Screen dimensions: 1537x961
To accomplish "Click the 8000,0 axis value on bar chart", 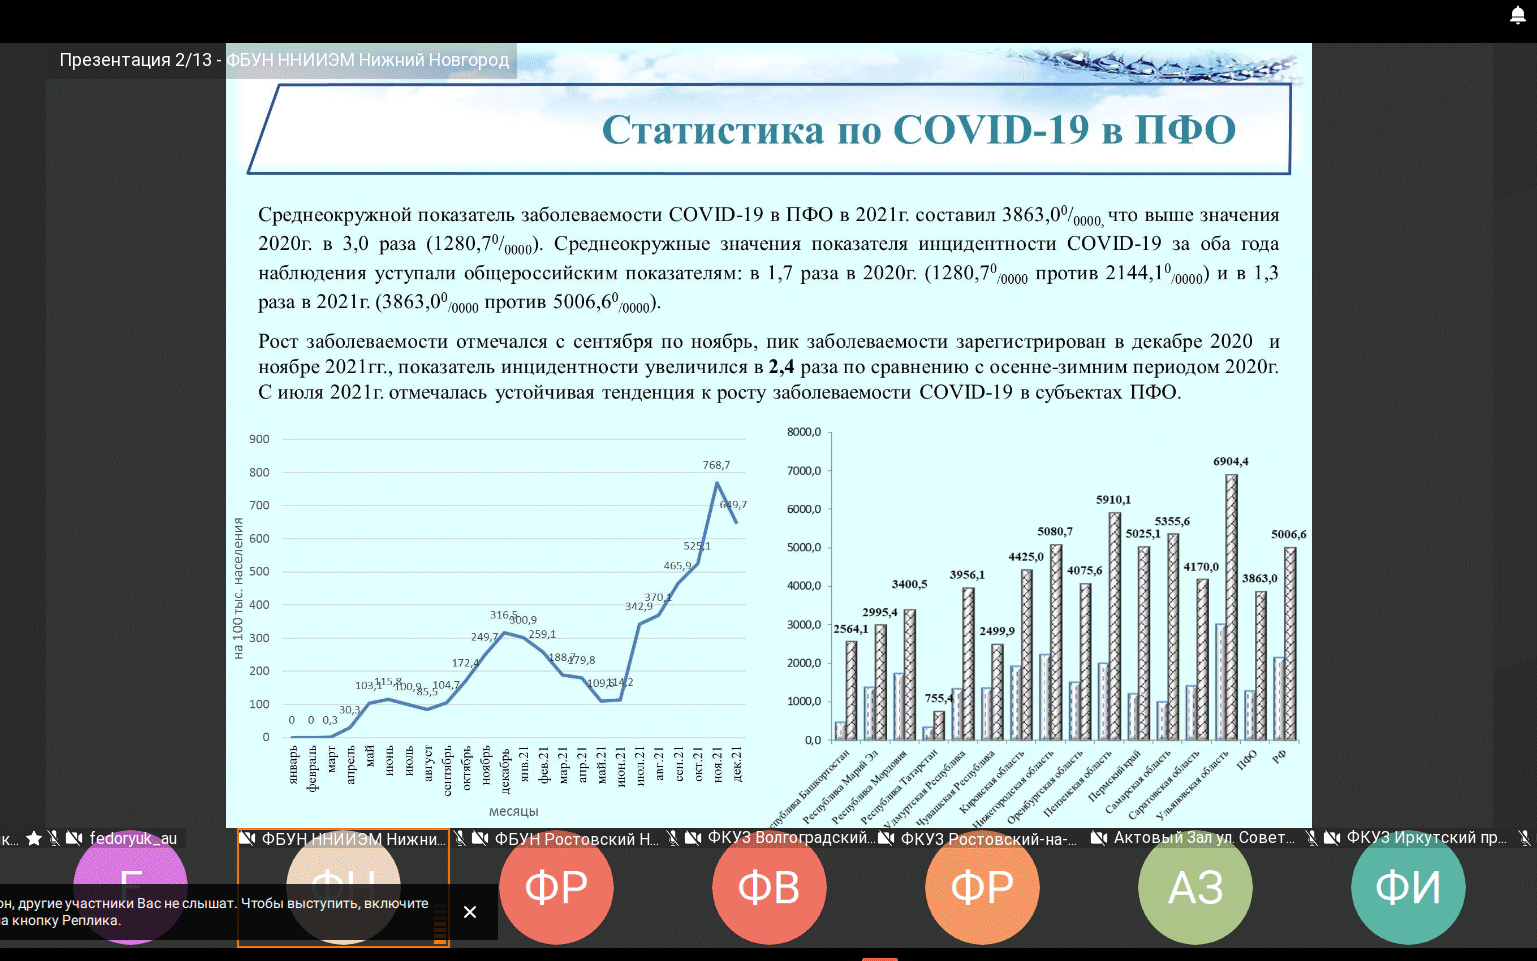I will 804,432.
